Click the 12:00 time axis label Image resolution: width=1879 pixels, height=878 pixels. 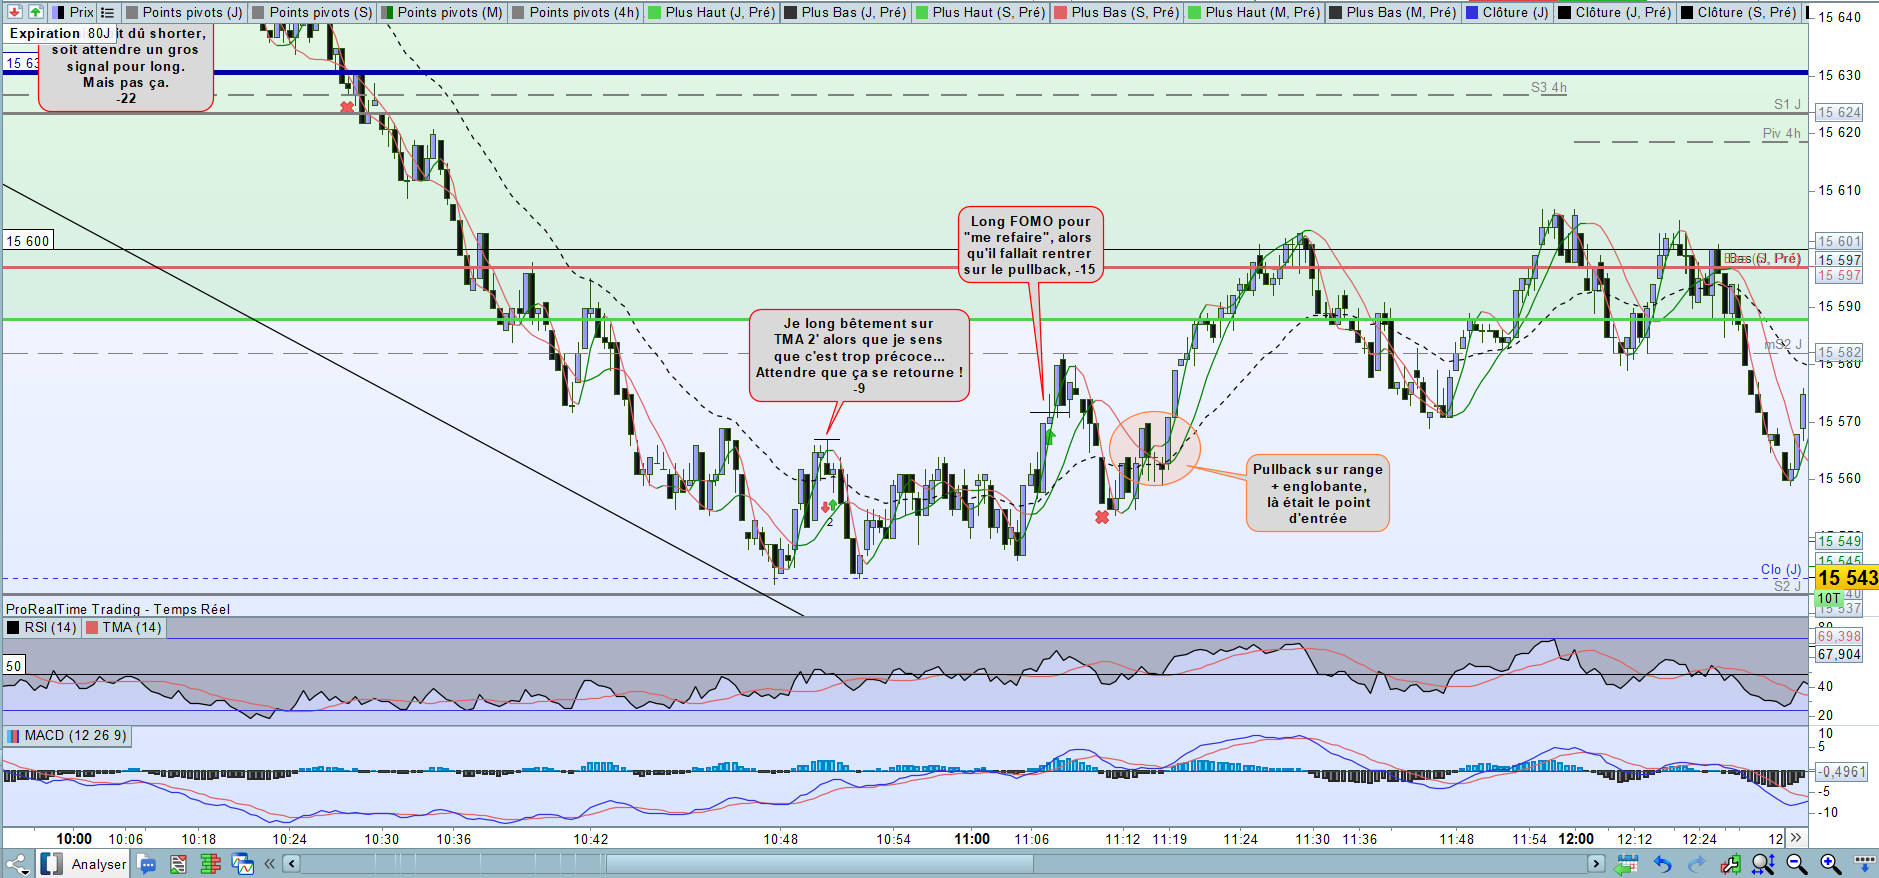(x=1576, y=839)
